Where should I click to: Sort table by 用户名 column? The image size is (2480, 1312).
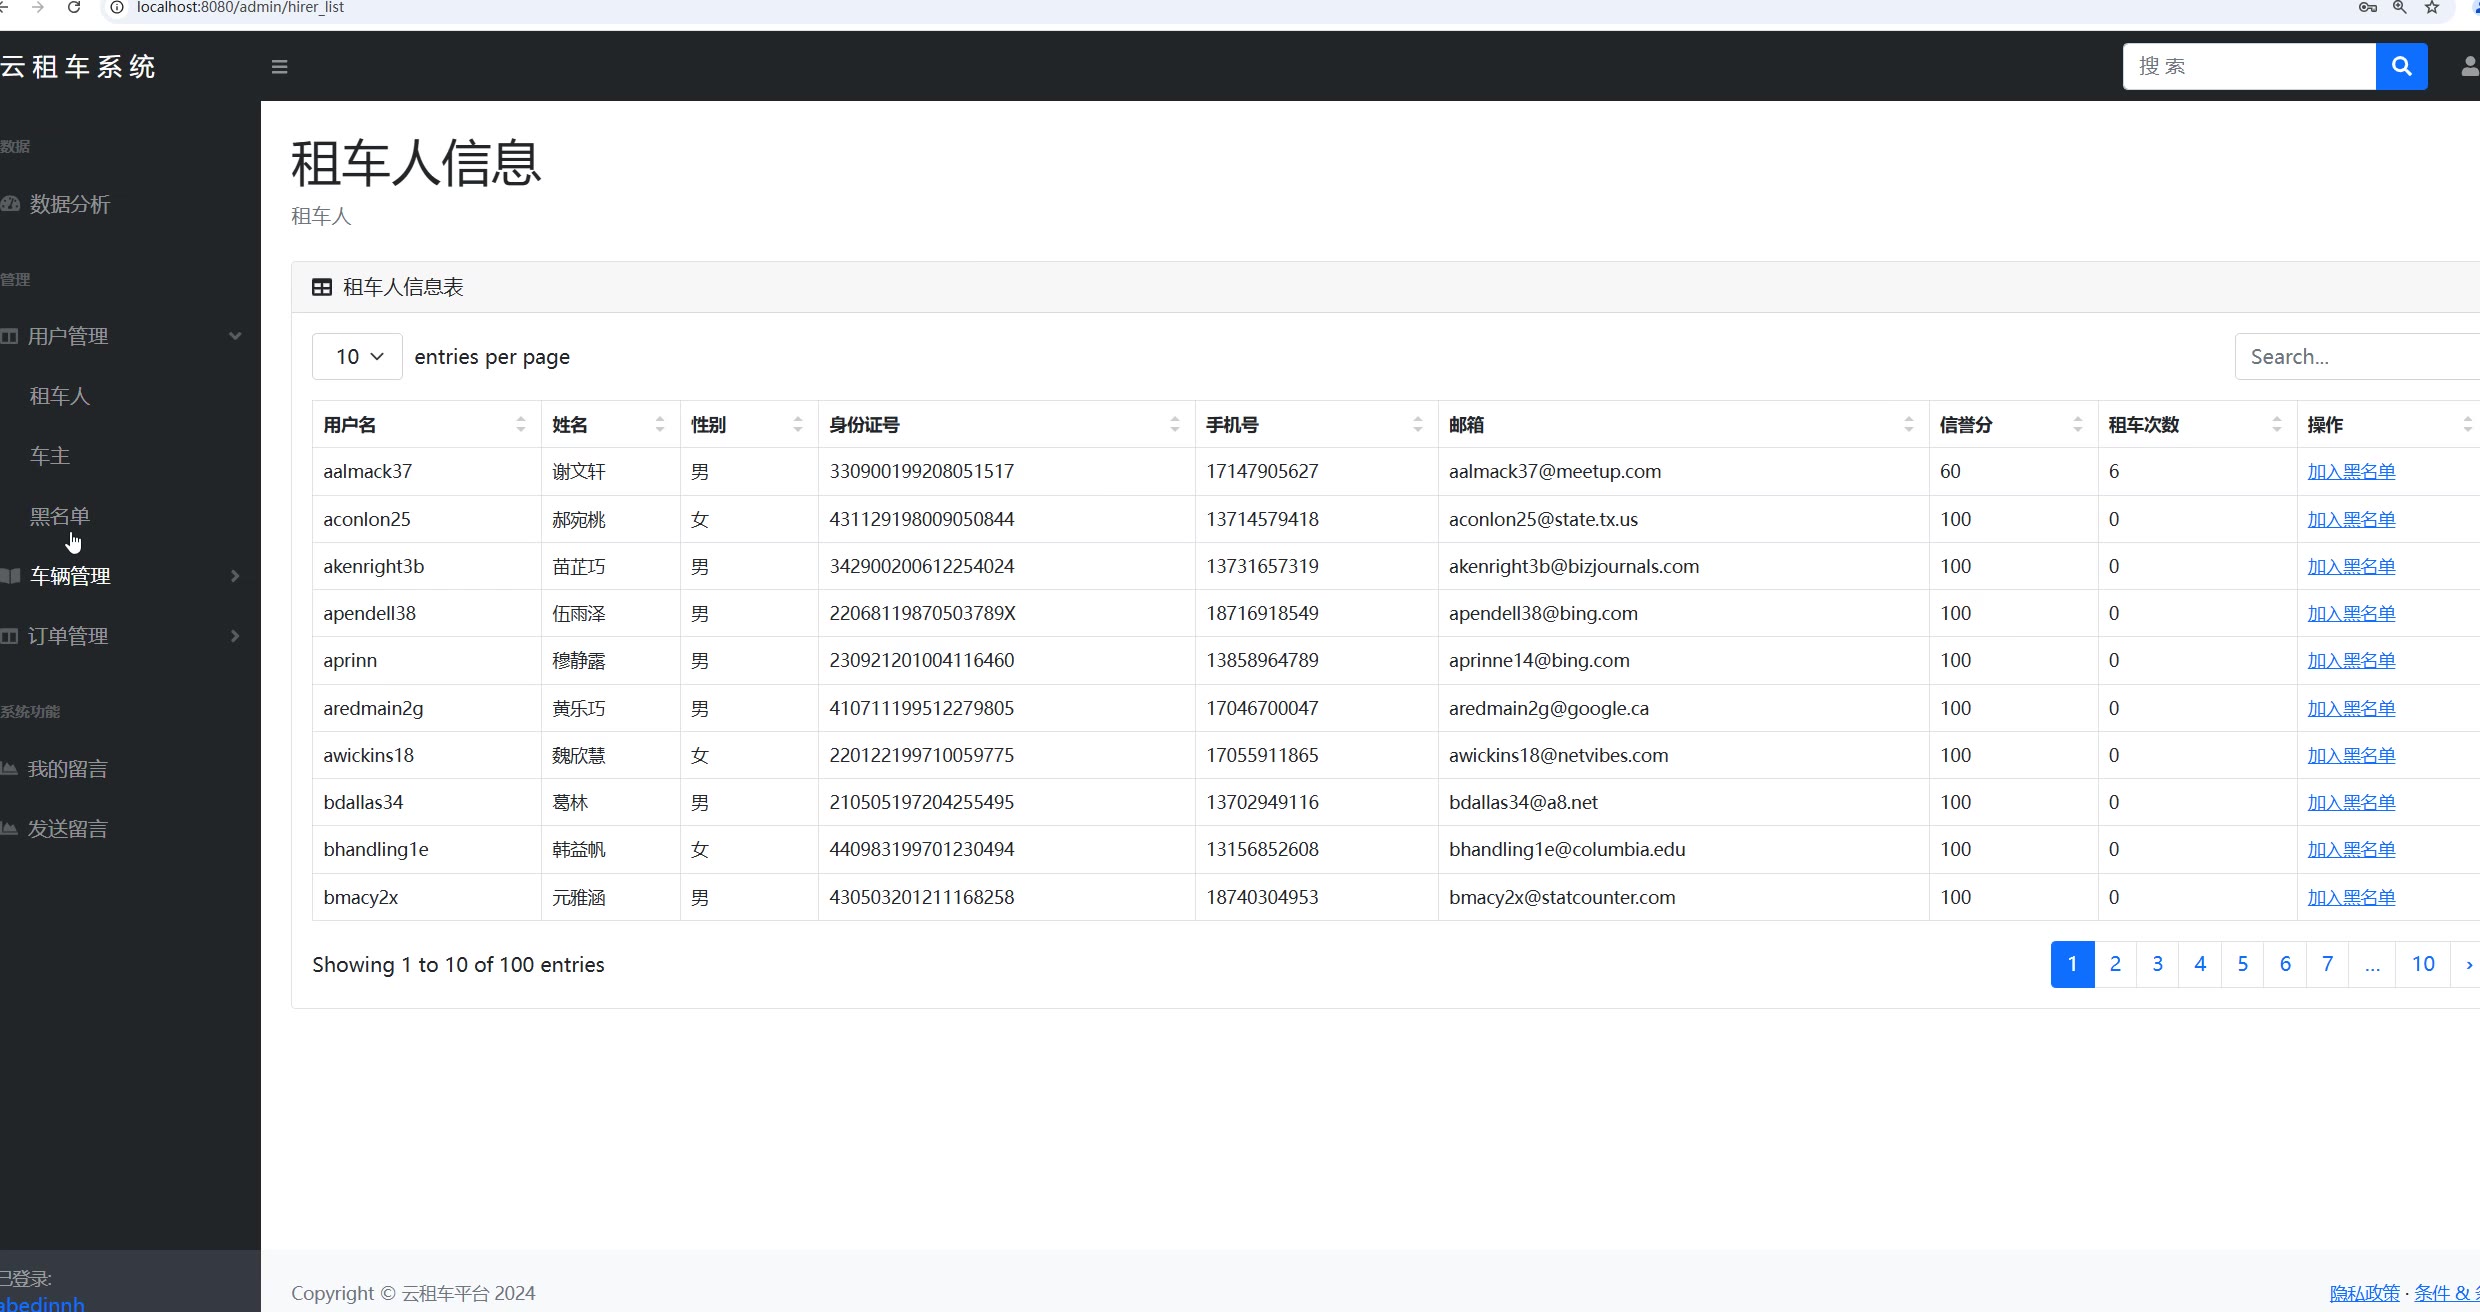pos(426,425)
